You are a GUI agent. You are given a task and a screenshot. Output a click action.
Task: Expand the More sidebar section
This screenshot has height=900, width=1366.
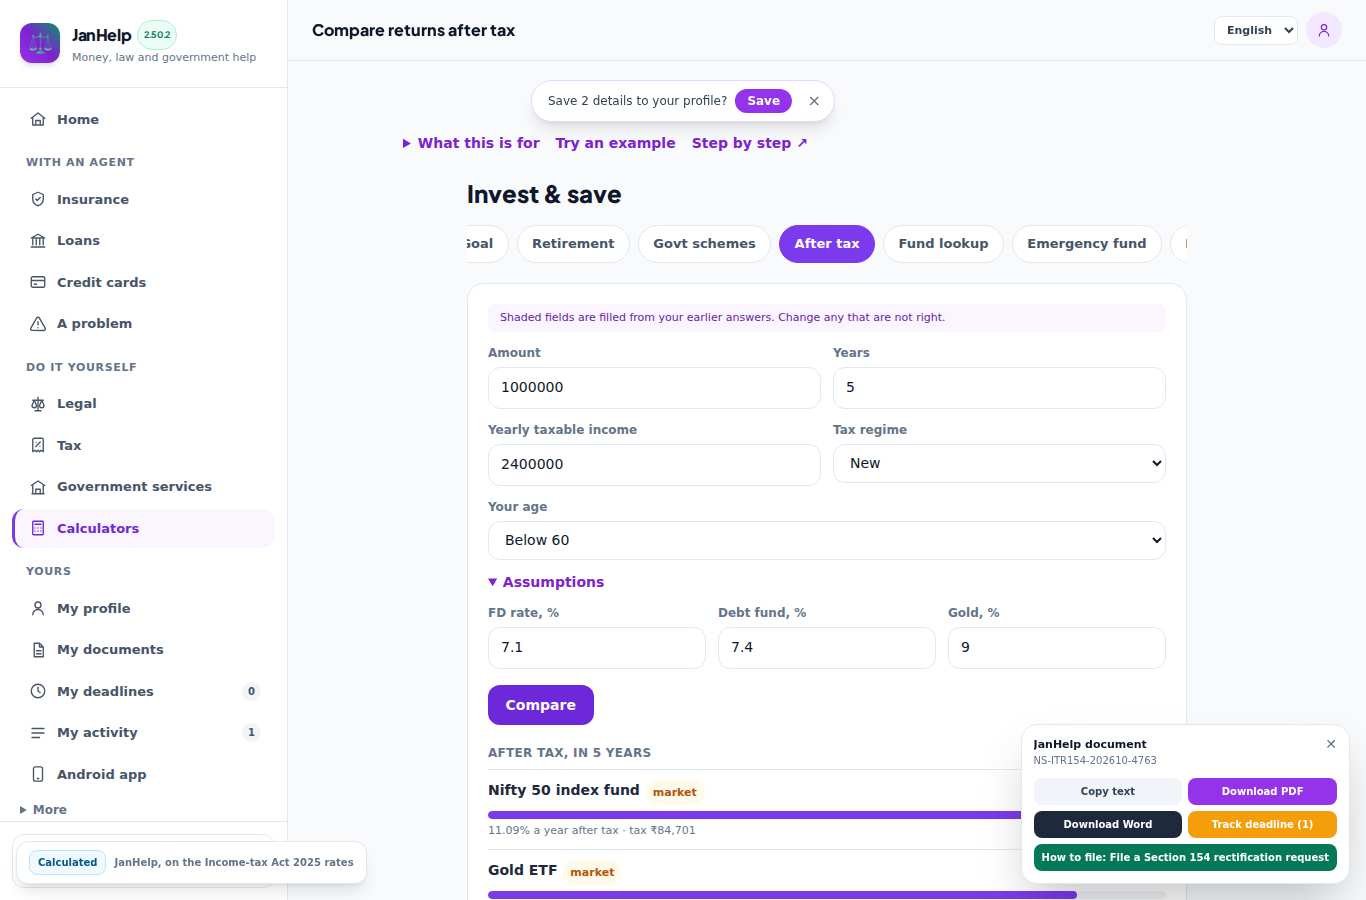pyautogui.click(x=43, y=810)
